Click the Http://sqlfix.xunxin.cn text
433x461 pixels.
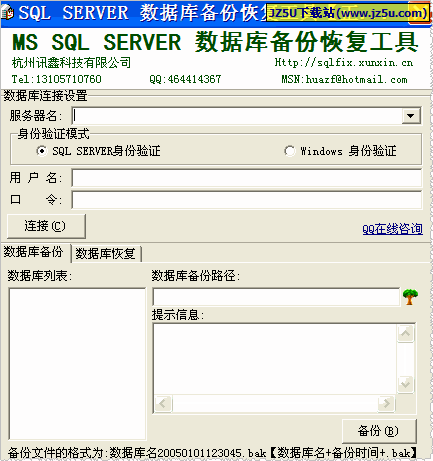[x=344, y=62]
